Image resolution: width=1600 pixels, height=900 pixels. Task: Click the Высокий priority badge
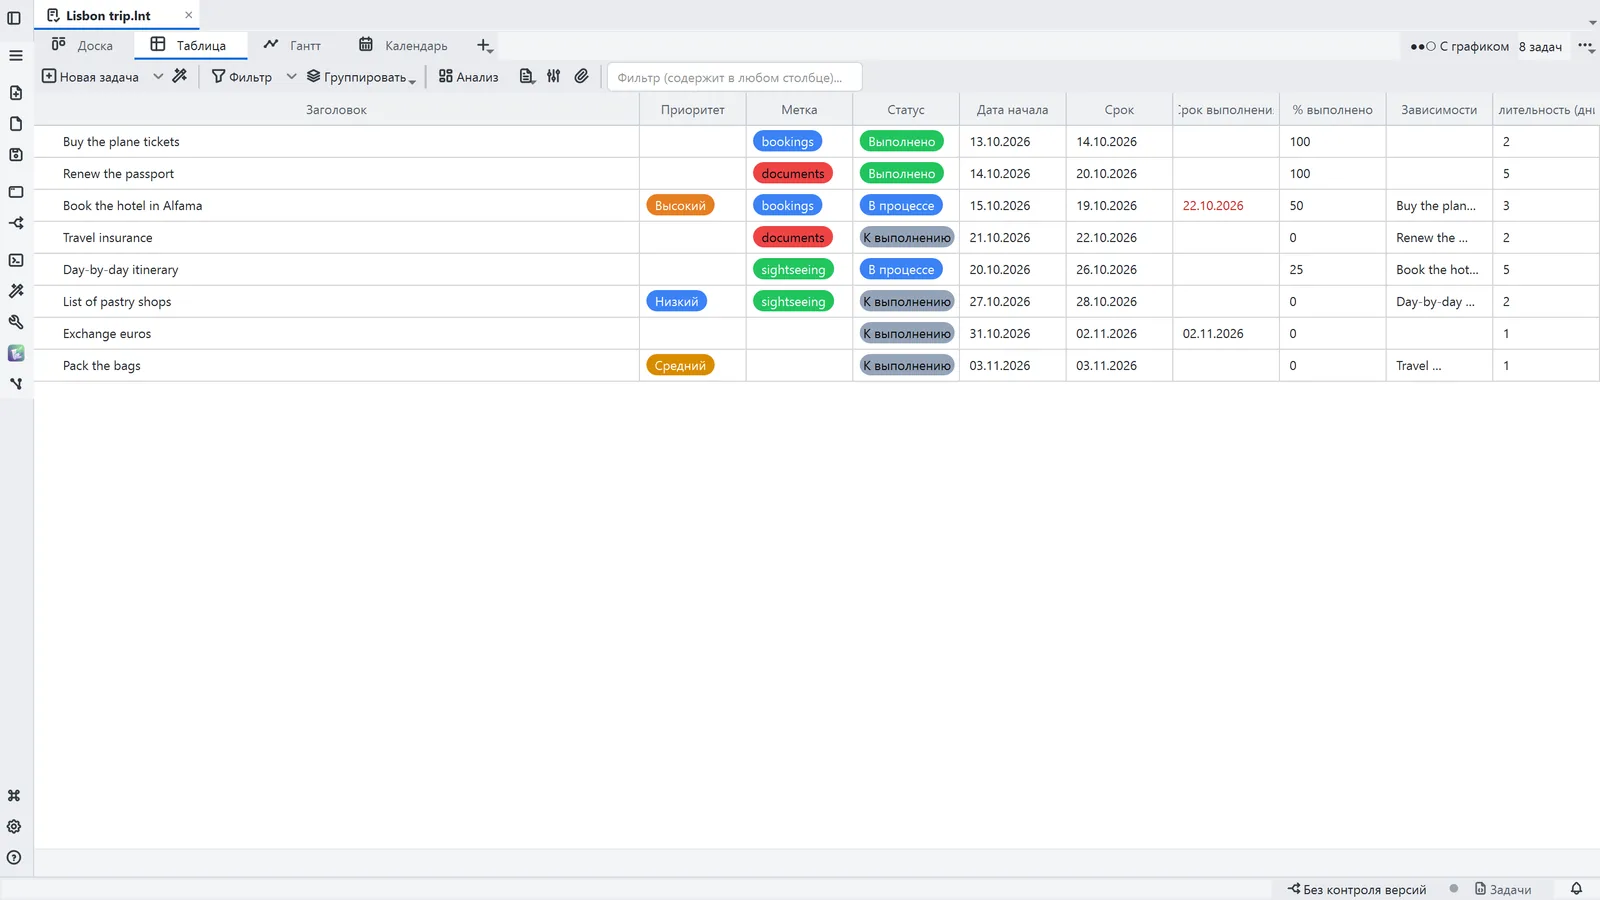pos(680,206)
